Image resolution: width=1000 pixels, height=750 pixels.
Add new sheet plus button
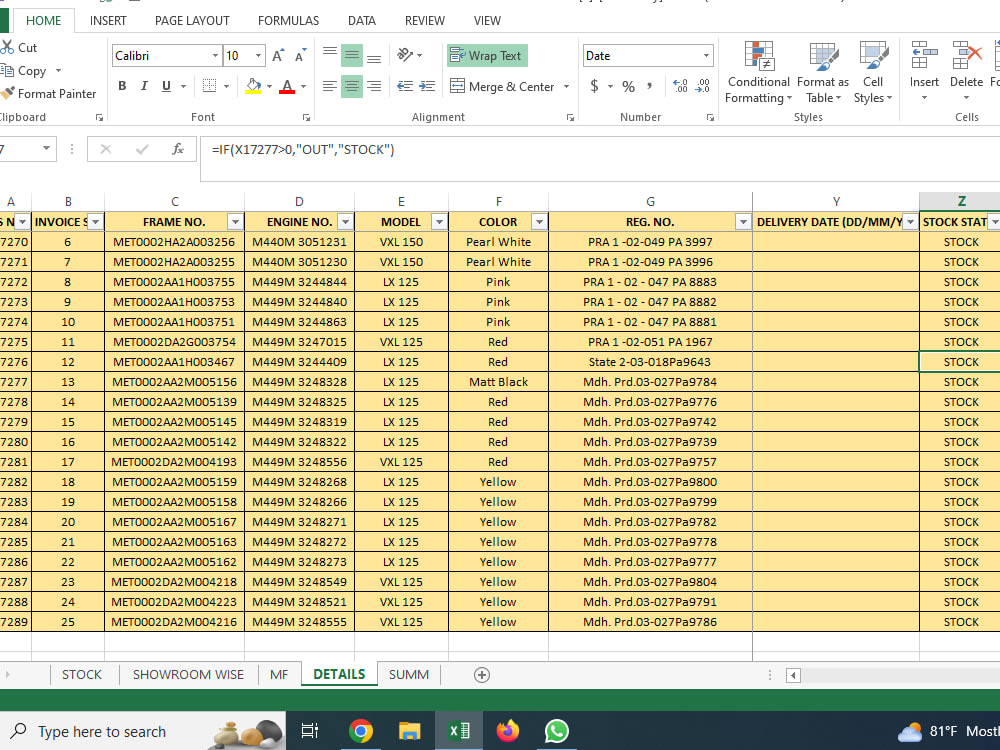click(x=482, y=675)
